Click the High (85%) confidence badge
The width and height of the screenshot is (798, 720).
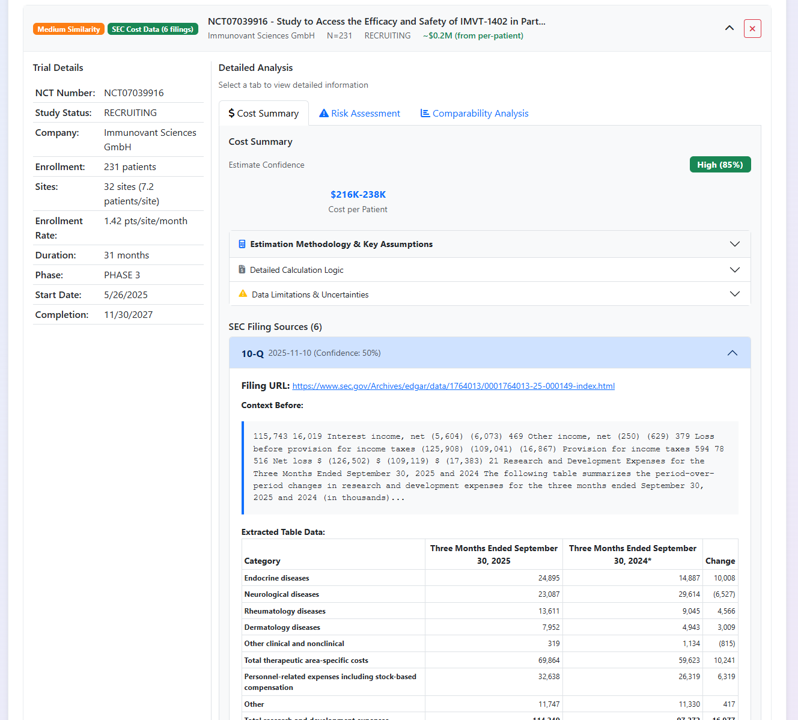click(x=720, y=165)
